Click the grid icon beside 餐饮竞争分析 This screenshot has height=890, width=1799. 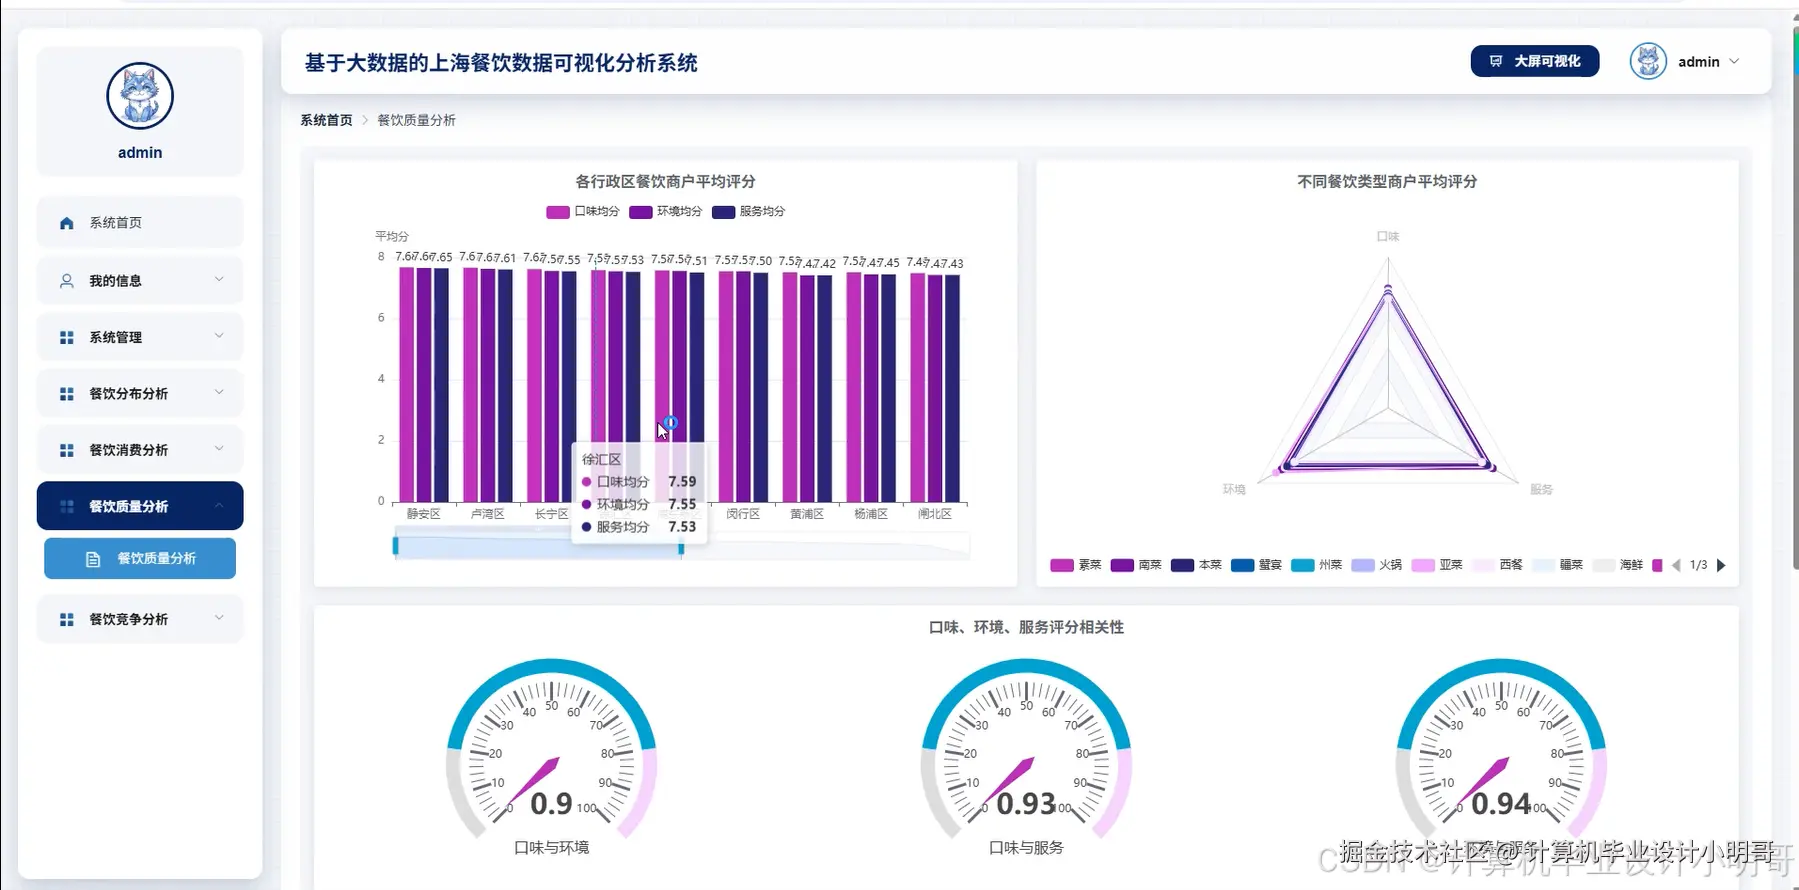point(67,619)
